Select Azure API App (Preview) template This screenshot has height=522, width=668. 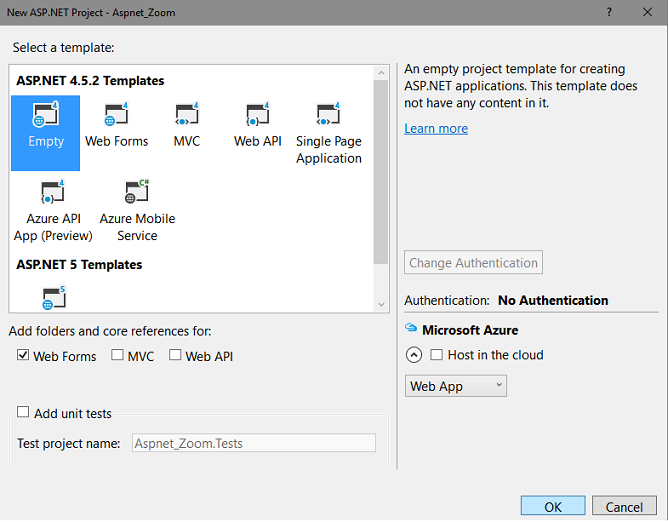[53, 211]
